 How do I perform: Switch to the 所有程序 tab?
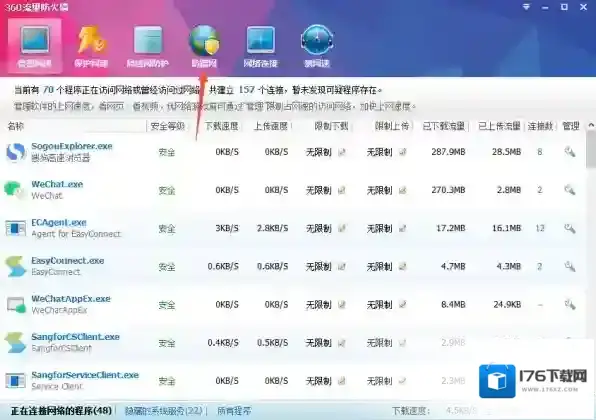pos(234,411)
